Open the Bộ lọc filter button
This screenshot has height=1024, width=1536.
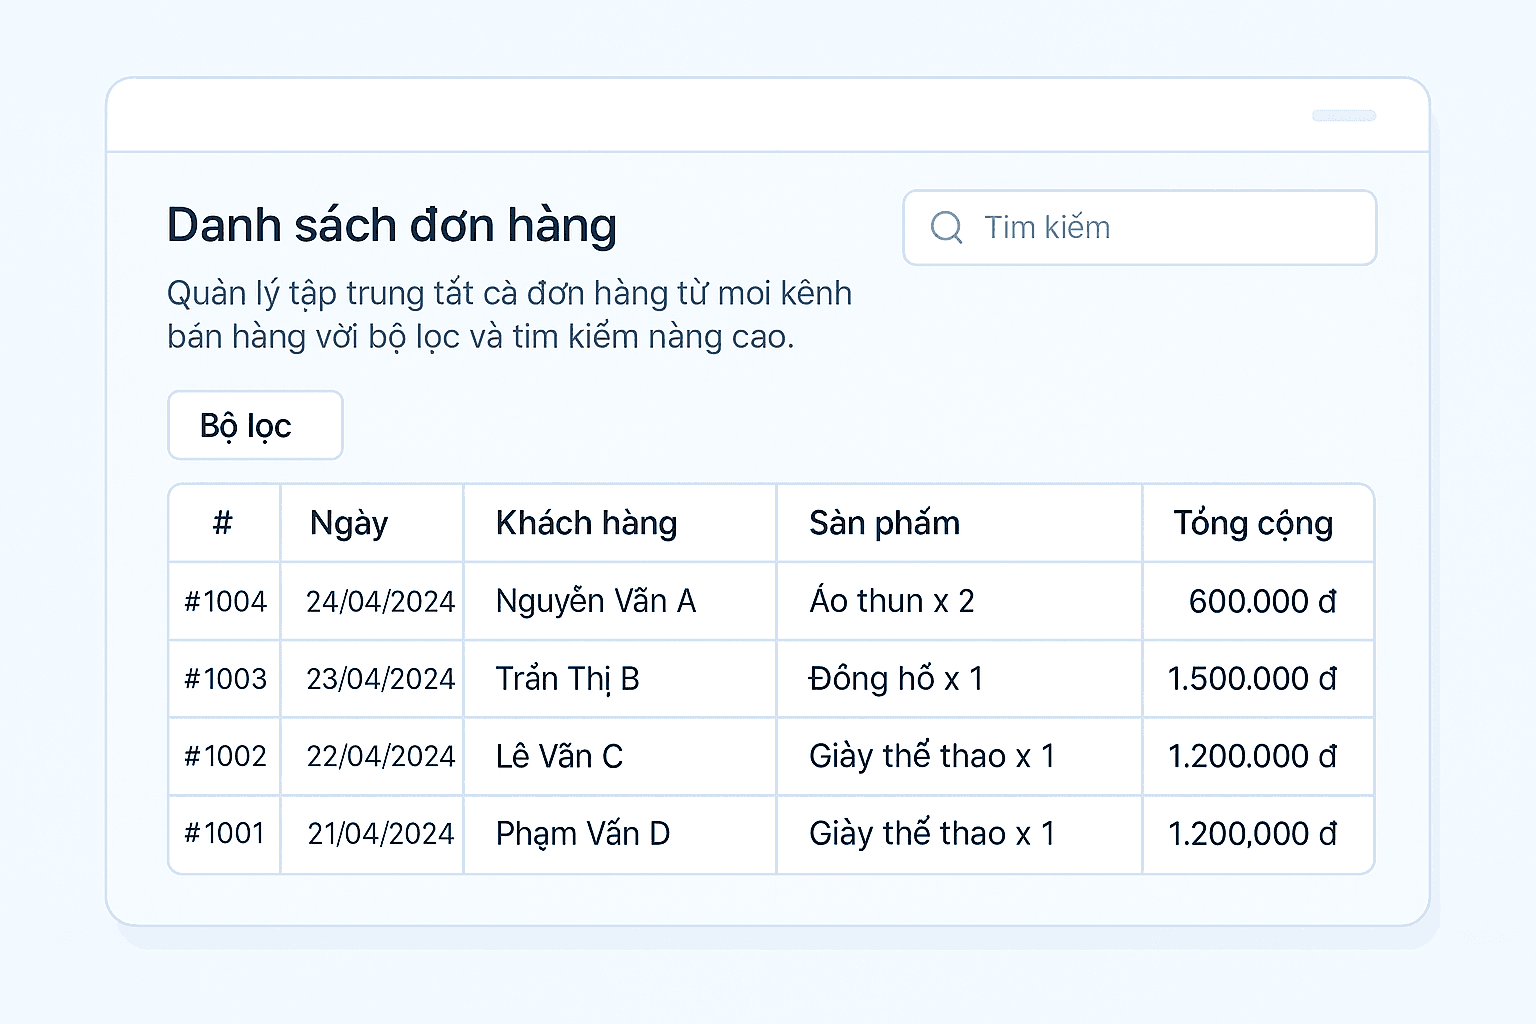(x=255, y=426)
